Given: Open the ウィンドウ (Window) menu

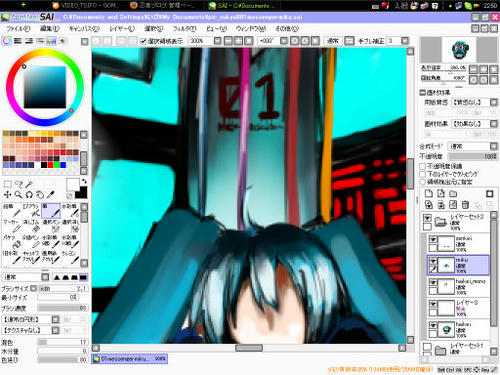Looking at the screenshot, I should pyautogui.click(x=251, y=29).
